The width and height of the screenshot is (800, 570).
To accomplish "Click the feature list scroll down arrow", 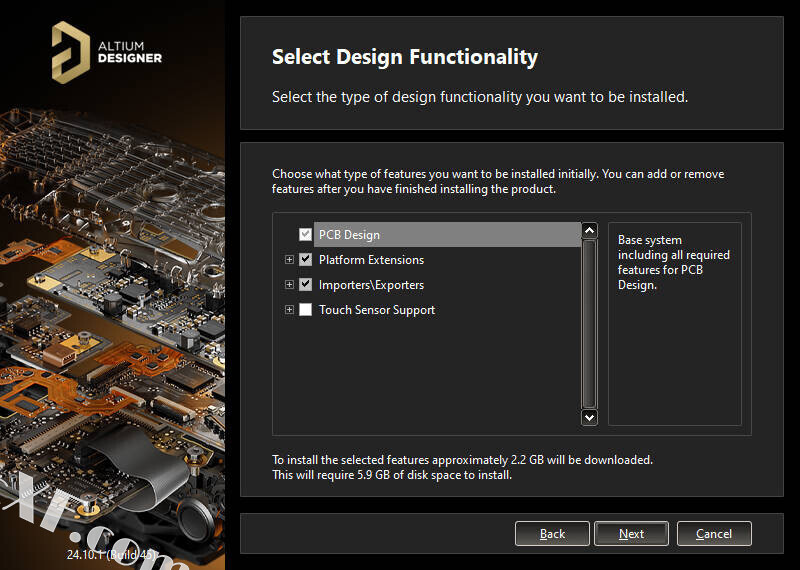I will (589, 417).
